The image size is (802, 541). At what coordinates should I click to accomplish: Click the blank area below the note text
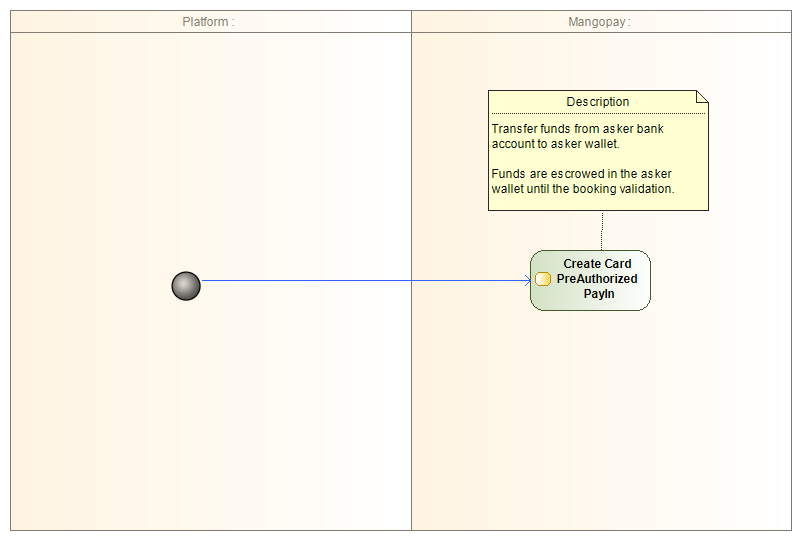(598, 201)
